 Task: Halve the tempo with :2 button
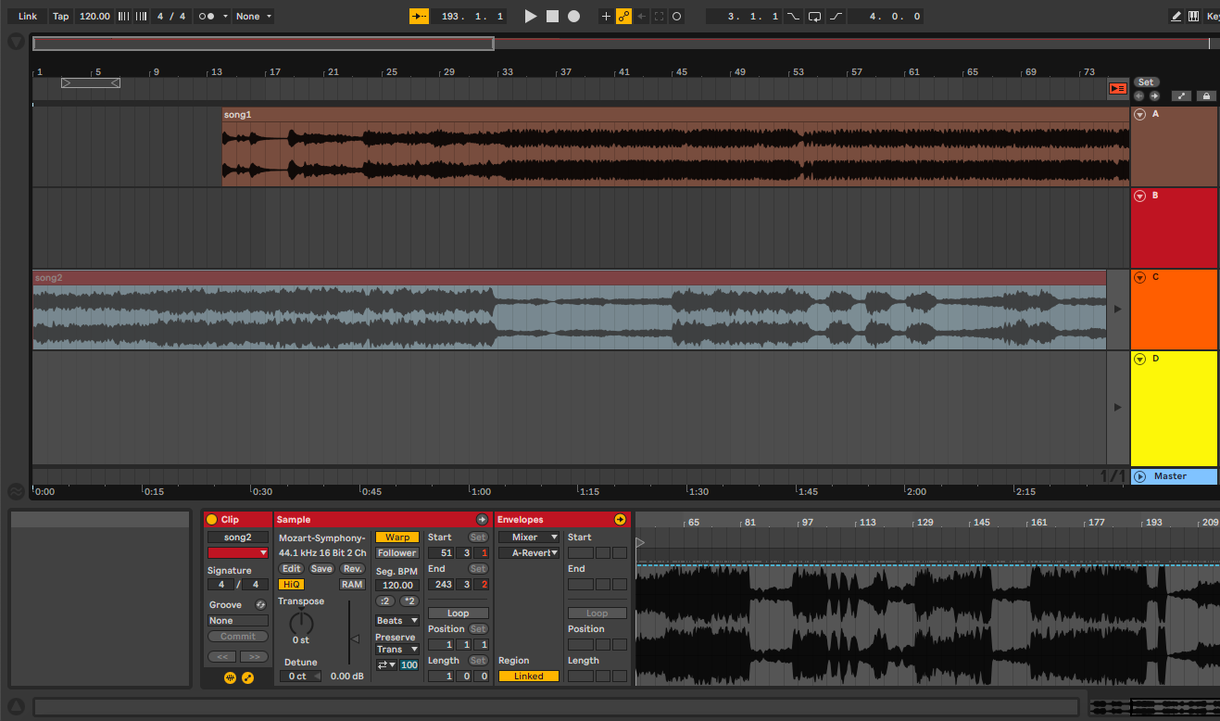coord(385,601)
